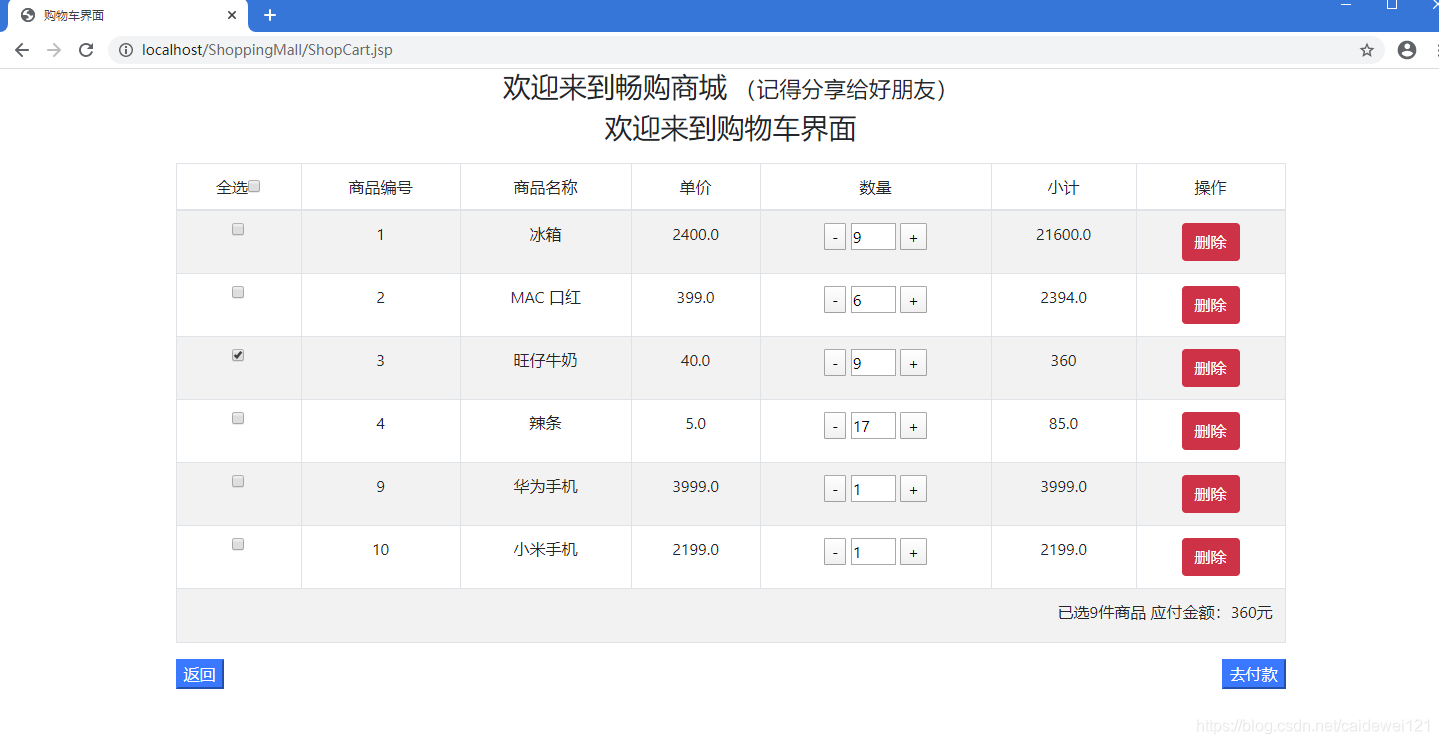Increase 旺仔牛奶 quantity with plus button
The height and width of the screenshot is (744, 1439).
click(x=913, y=363)
